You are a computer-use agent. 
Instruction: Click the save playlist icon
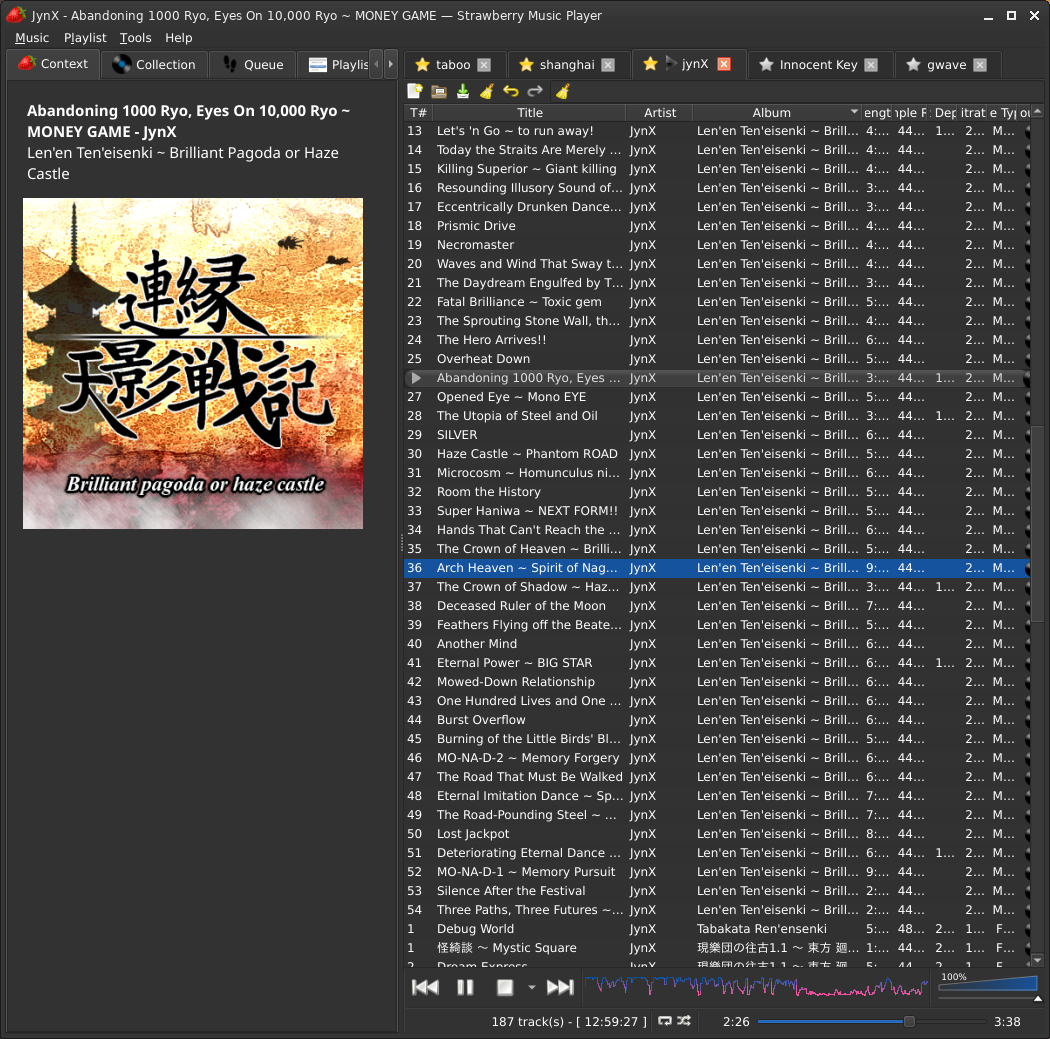click(x=463, y=91)
